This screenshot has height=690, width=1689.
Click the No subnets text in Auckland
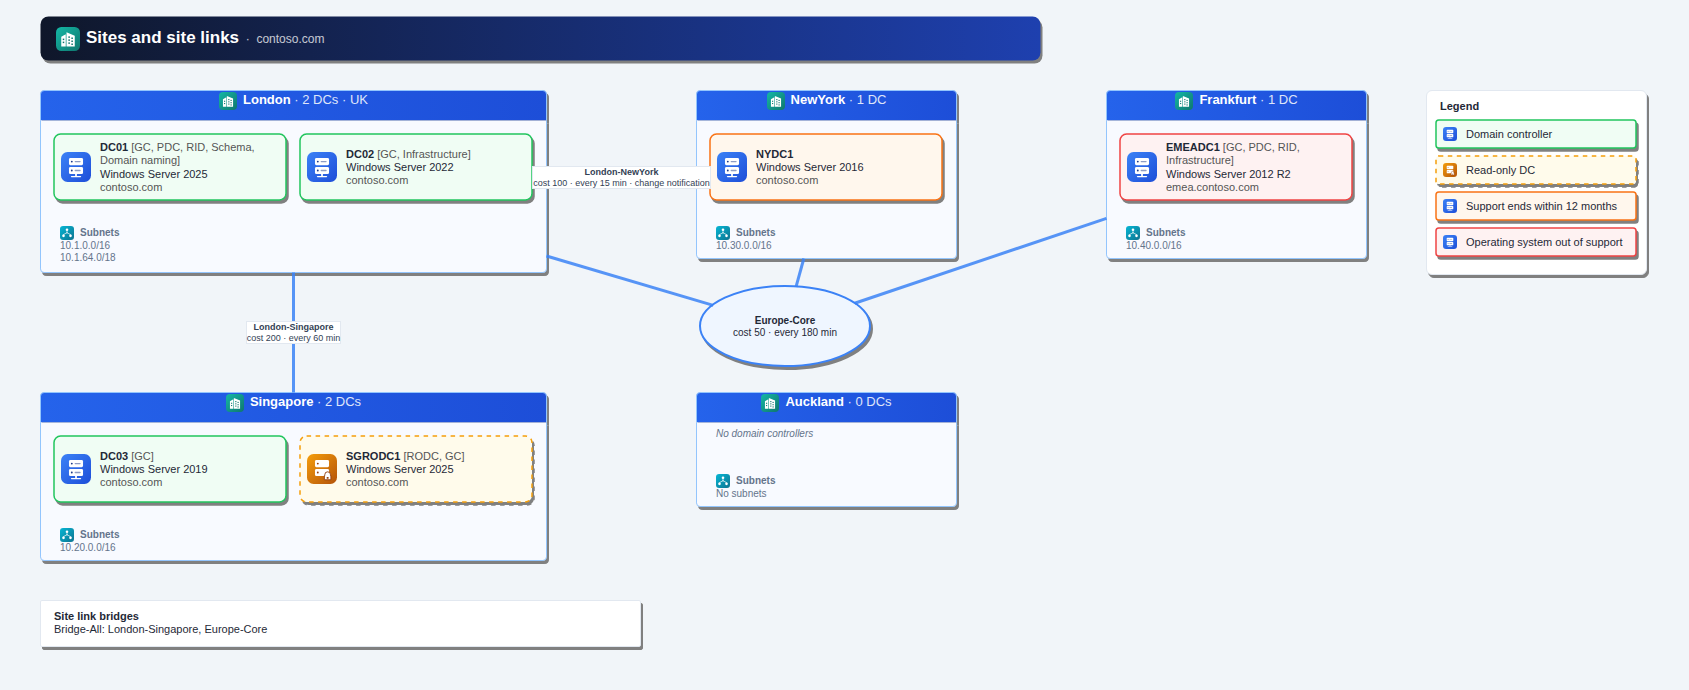(741, 494)
